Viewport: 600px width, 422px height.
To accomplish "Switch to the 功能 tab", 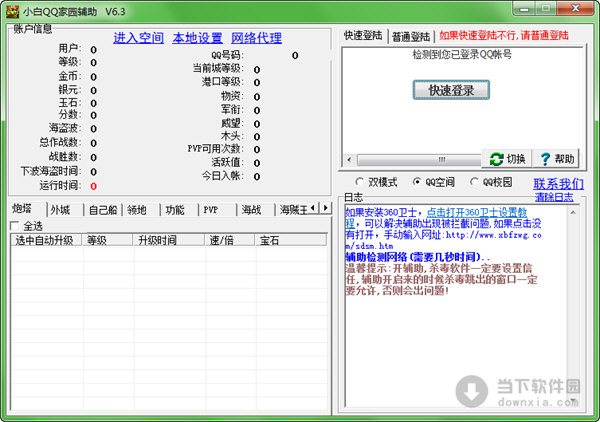I will tap(179, 210).
